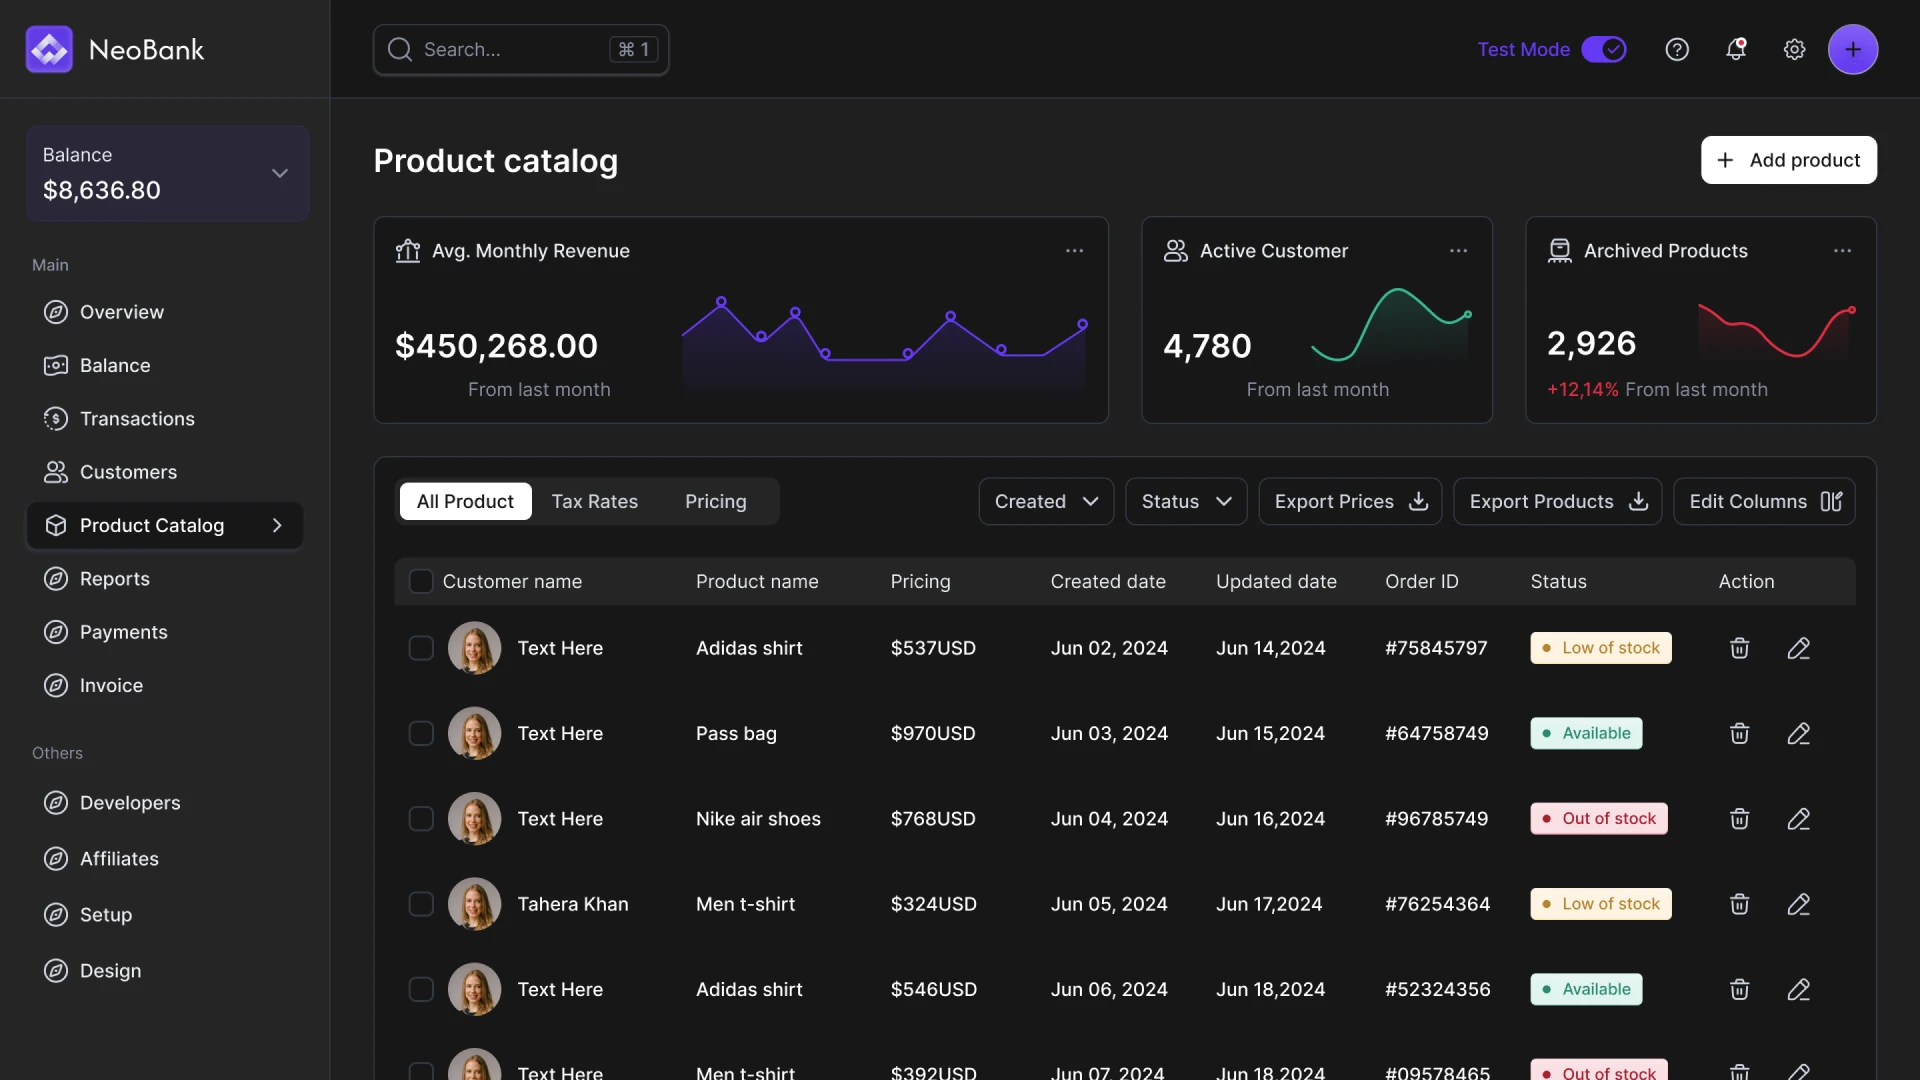Open the Created filter dropdown
Image resolution: width=1920 pixels, height=1080 pixels.
1046,501
